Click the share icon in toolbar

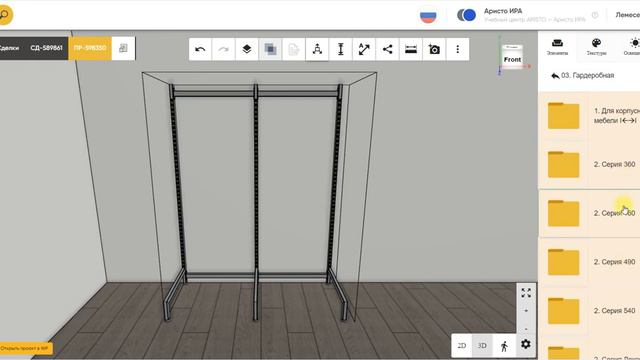coord(387,49)
